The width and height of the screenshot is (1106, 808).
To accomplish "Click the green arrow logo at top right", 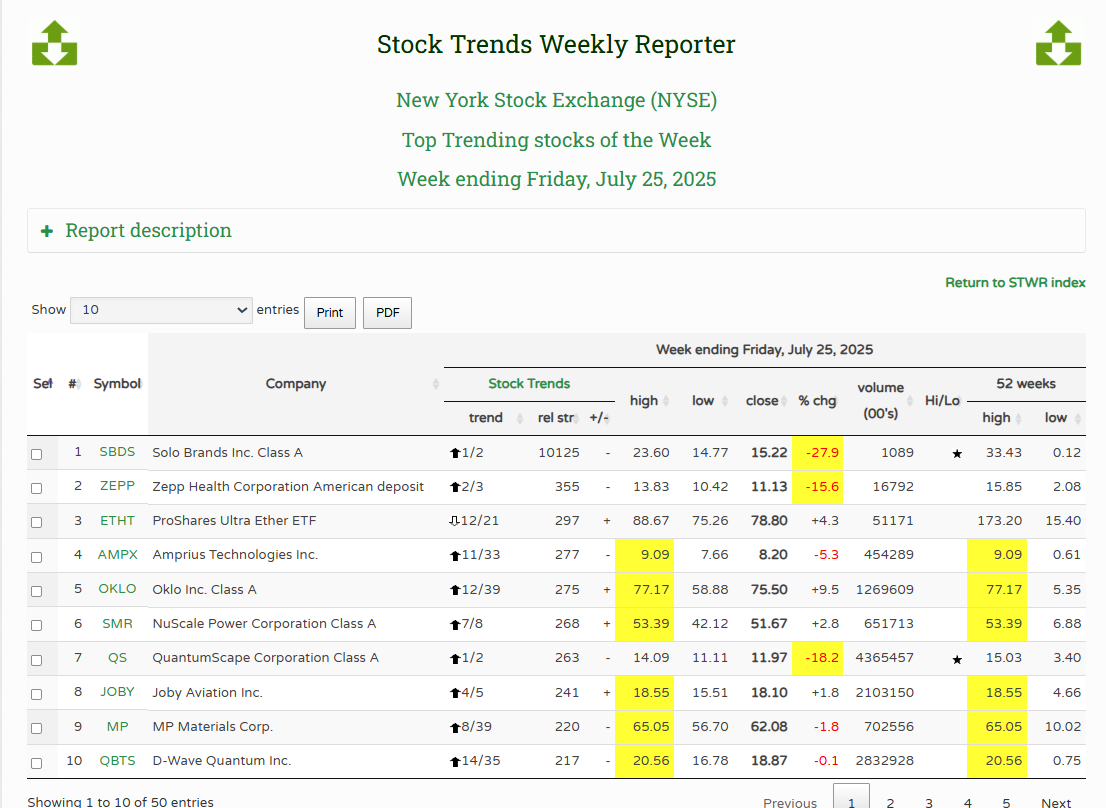I will click(x=1058, y=43).
